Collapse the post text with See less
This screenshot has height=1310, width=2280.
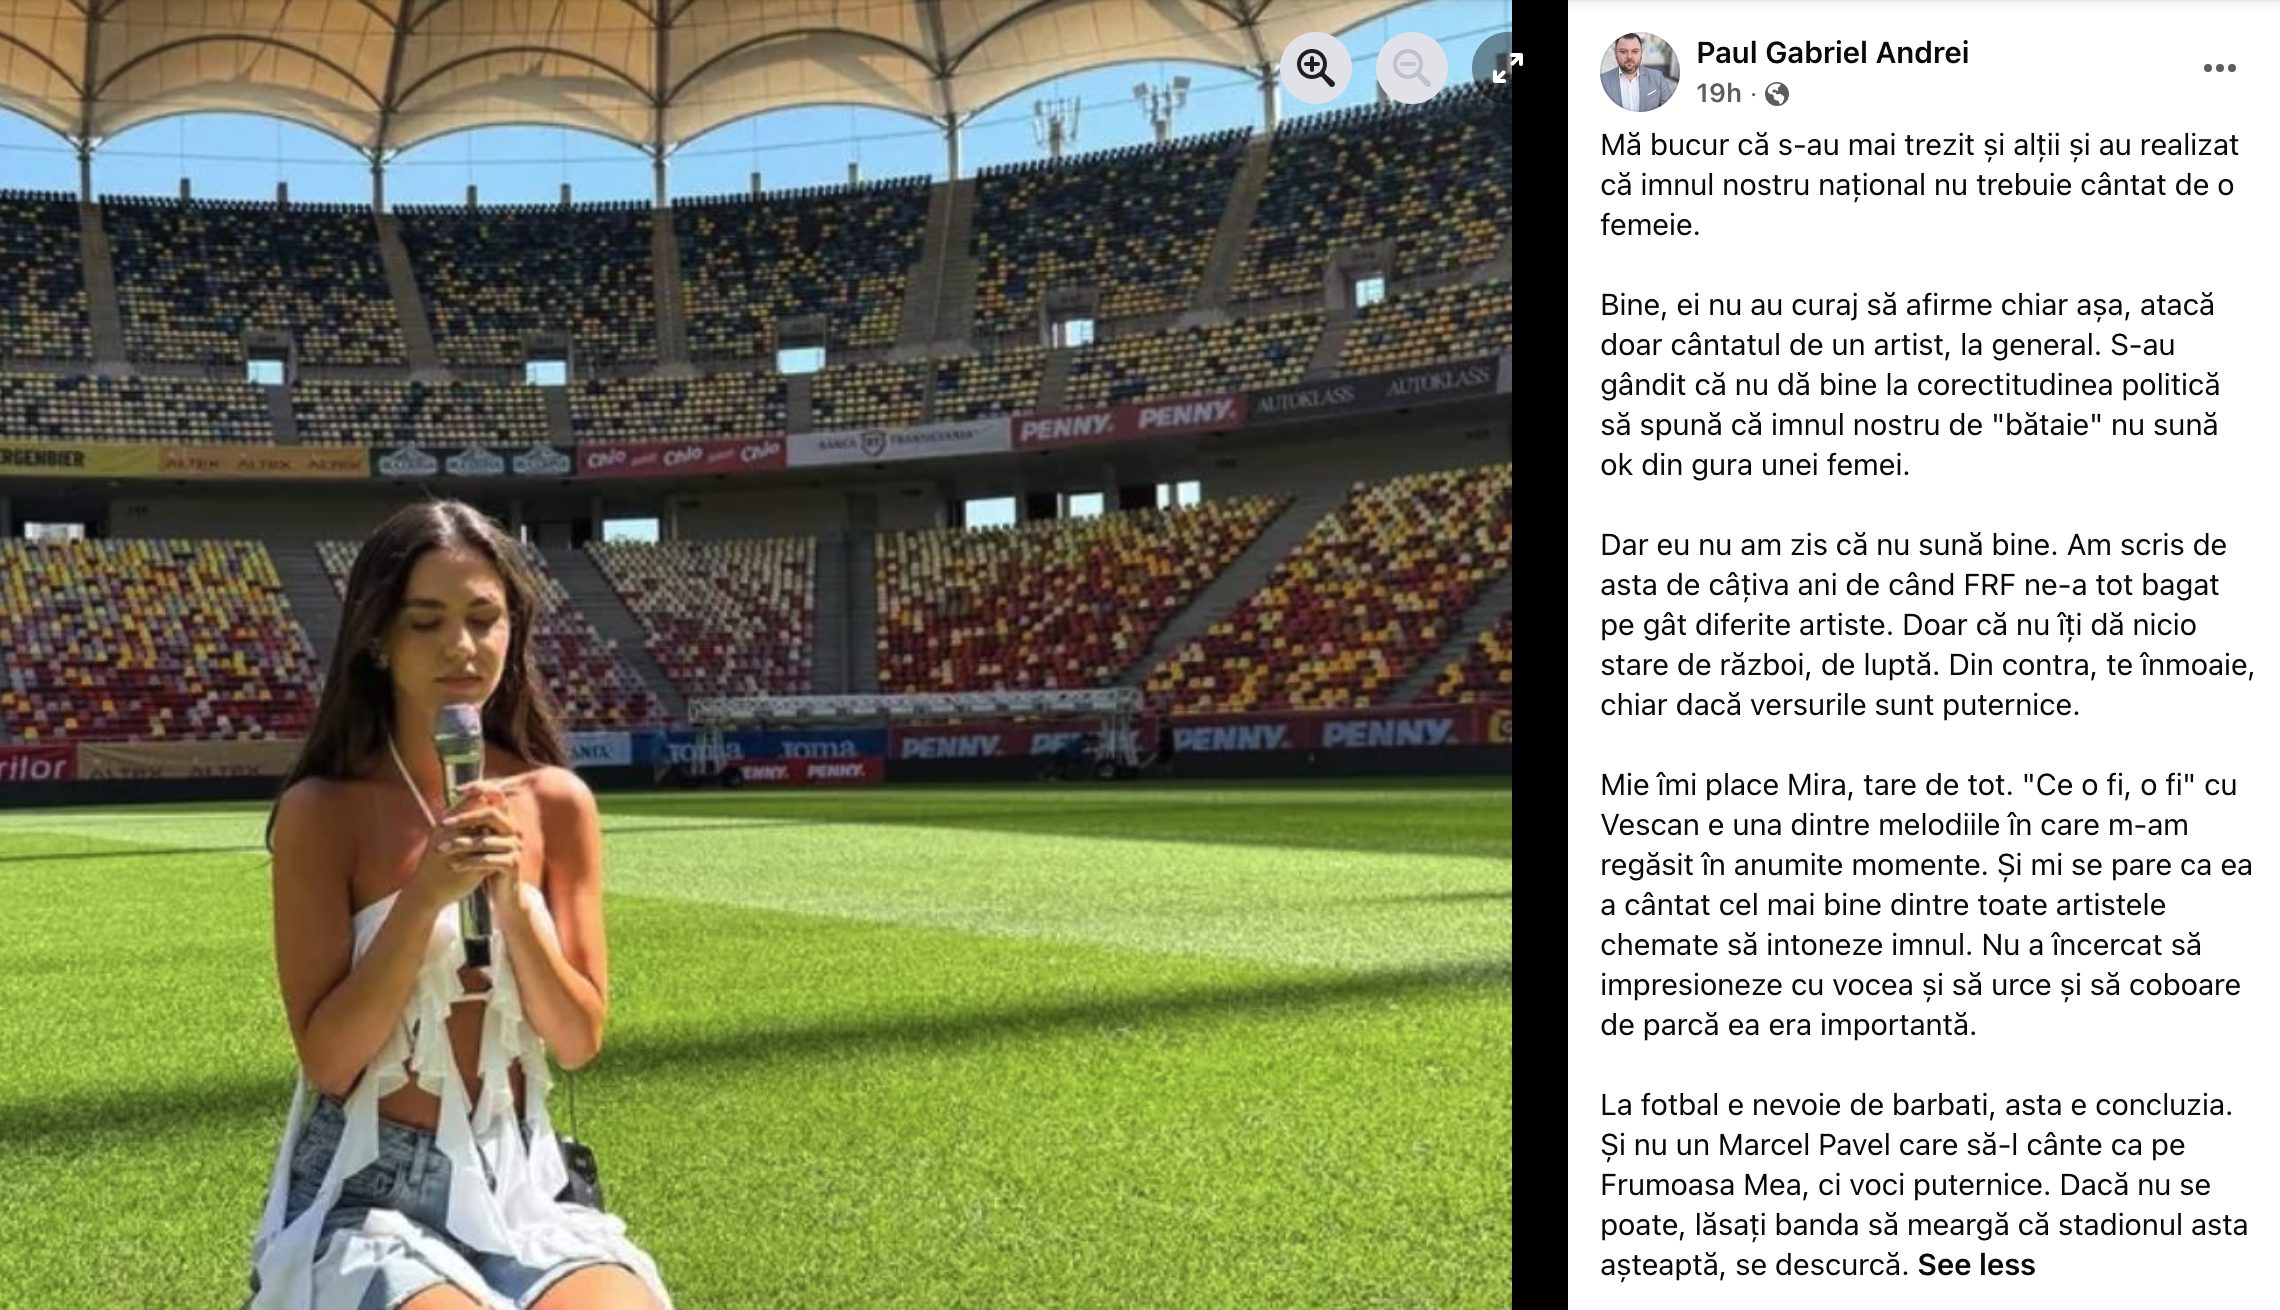click(x=1976, y=1265)
